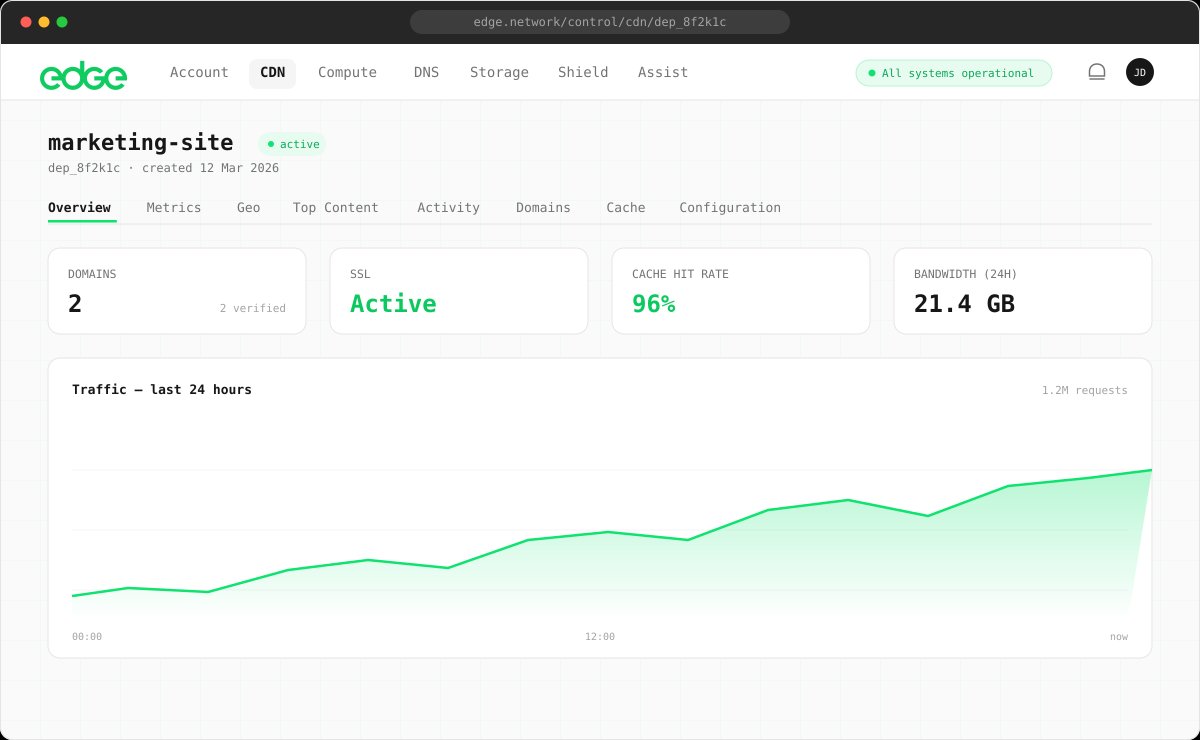
Task: Open the Assist navigation item
Action: [663, 72]
